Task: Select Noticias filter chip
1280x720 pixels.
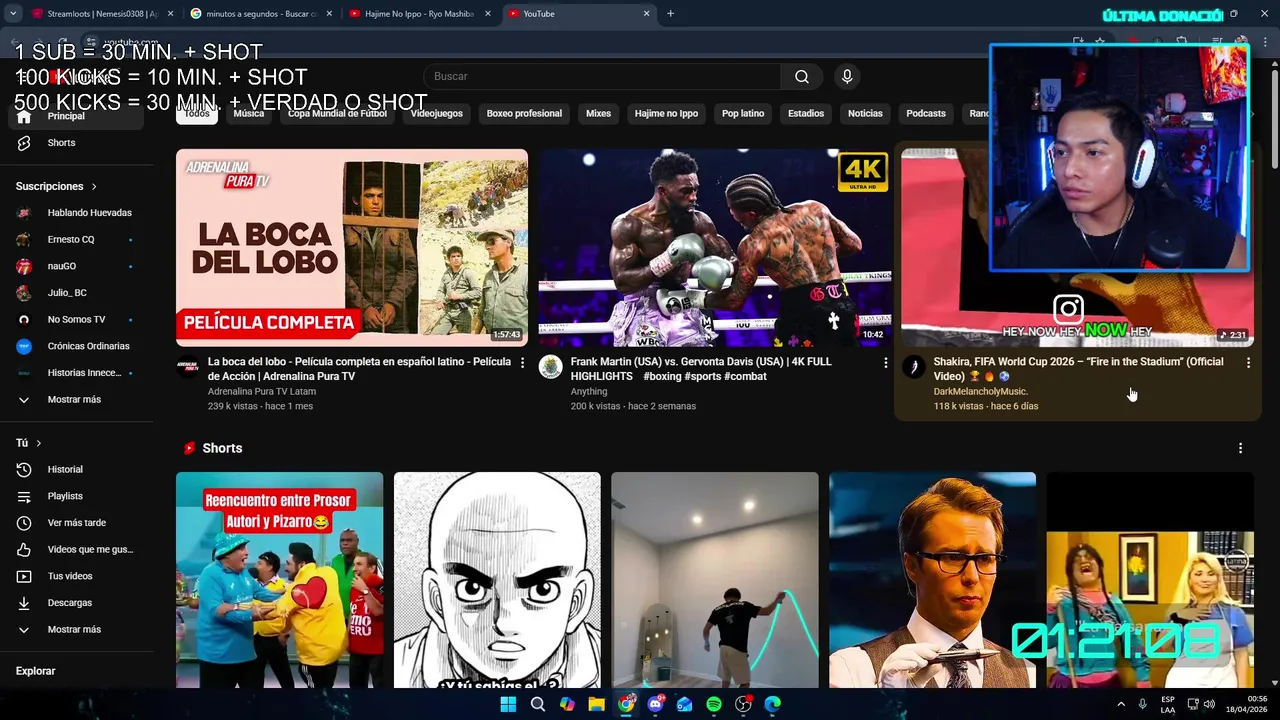Action: coord(865,114)
